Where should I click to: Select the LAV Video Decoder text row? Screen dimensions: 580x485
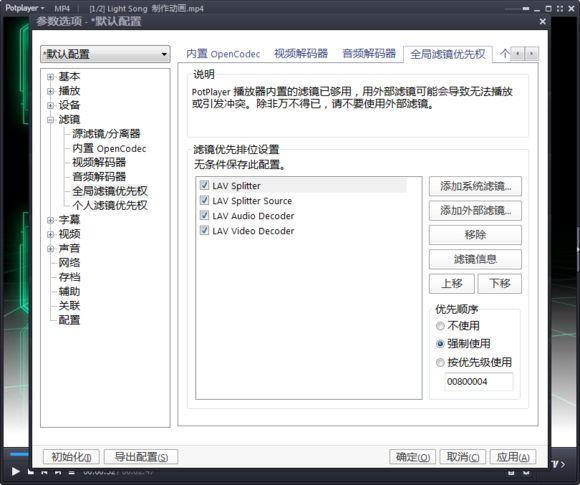253,231
